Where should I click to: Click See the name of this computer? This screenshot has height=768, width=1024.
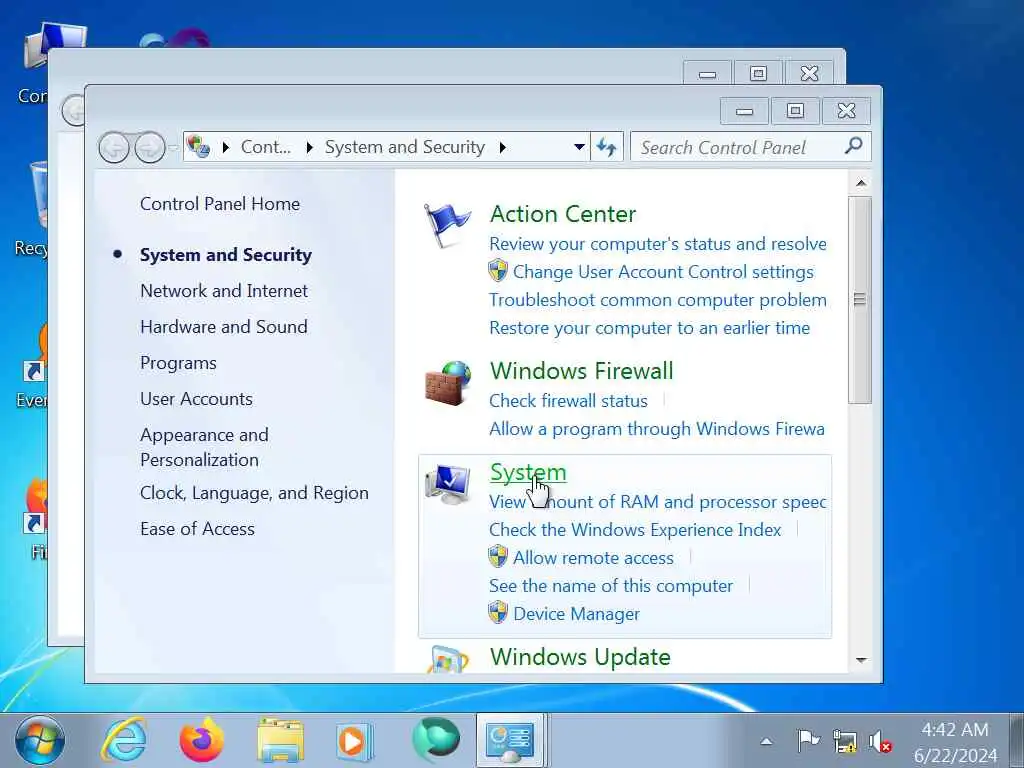(x=611, y=586)
